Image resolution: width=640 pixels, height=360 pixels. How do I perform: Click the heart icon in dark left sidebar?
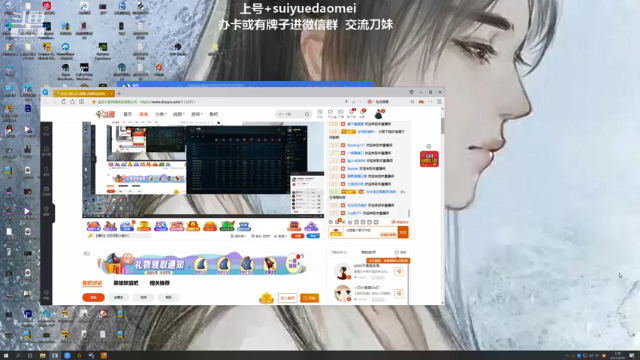pyautogui.click(x=46, y=130)
